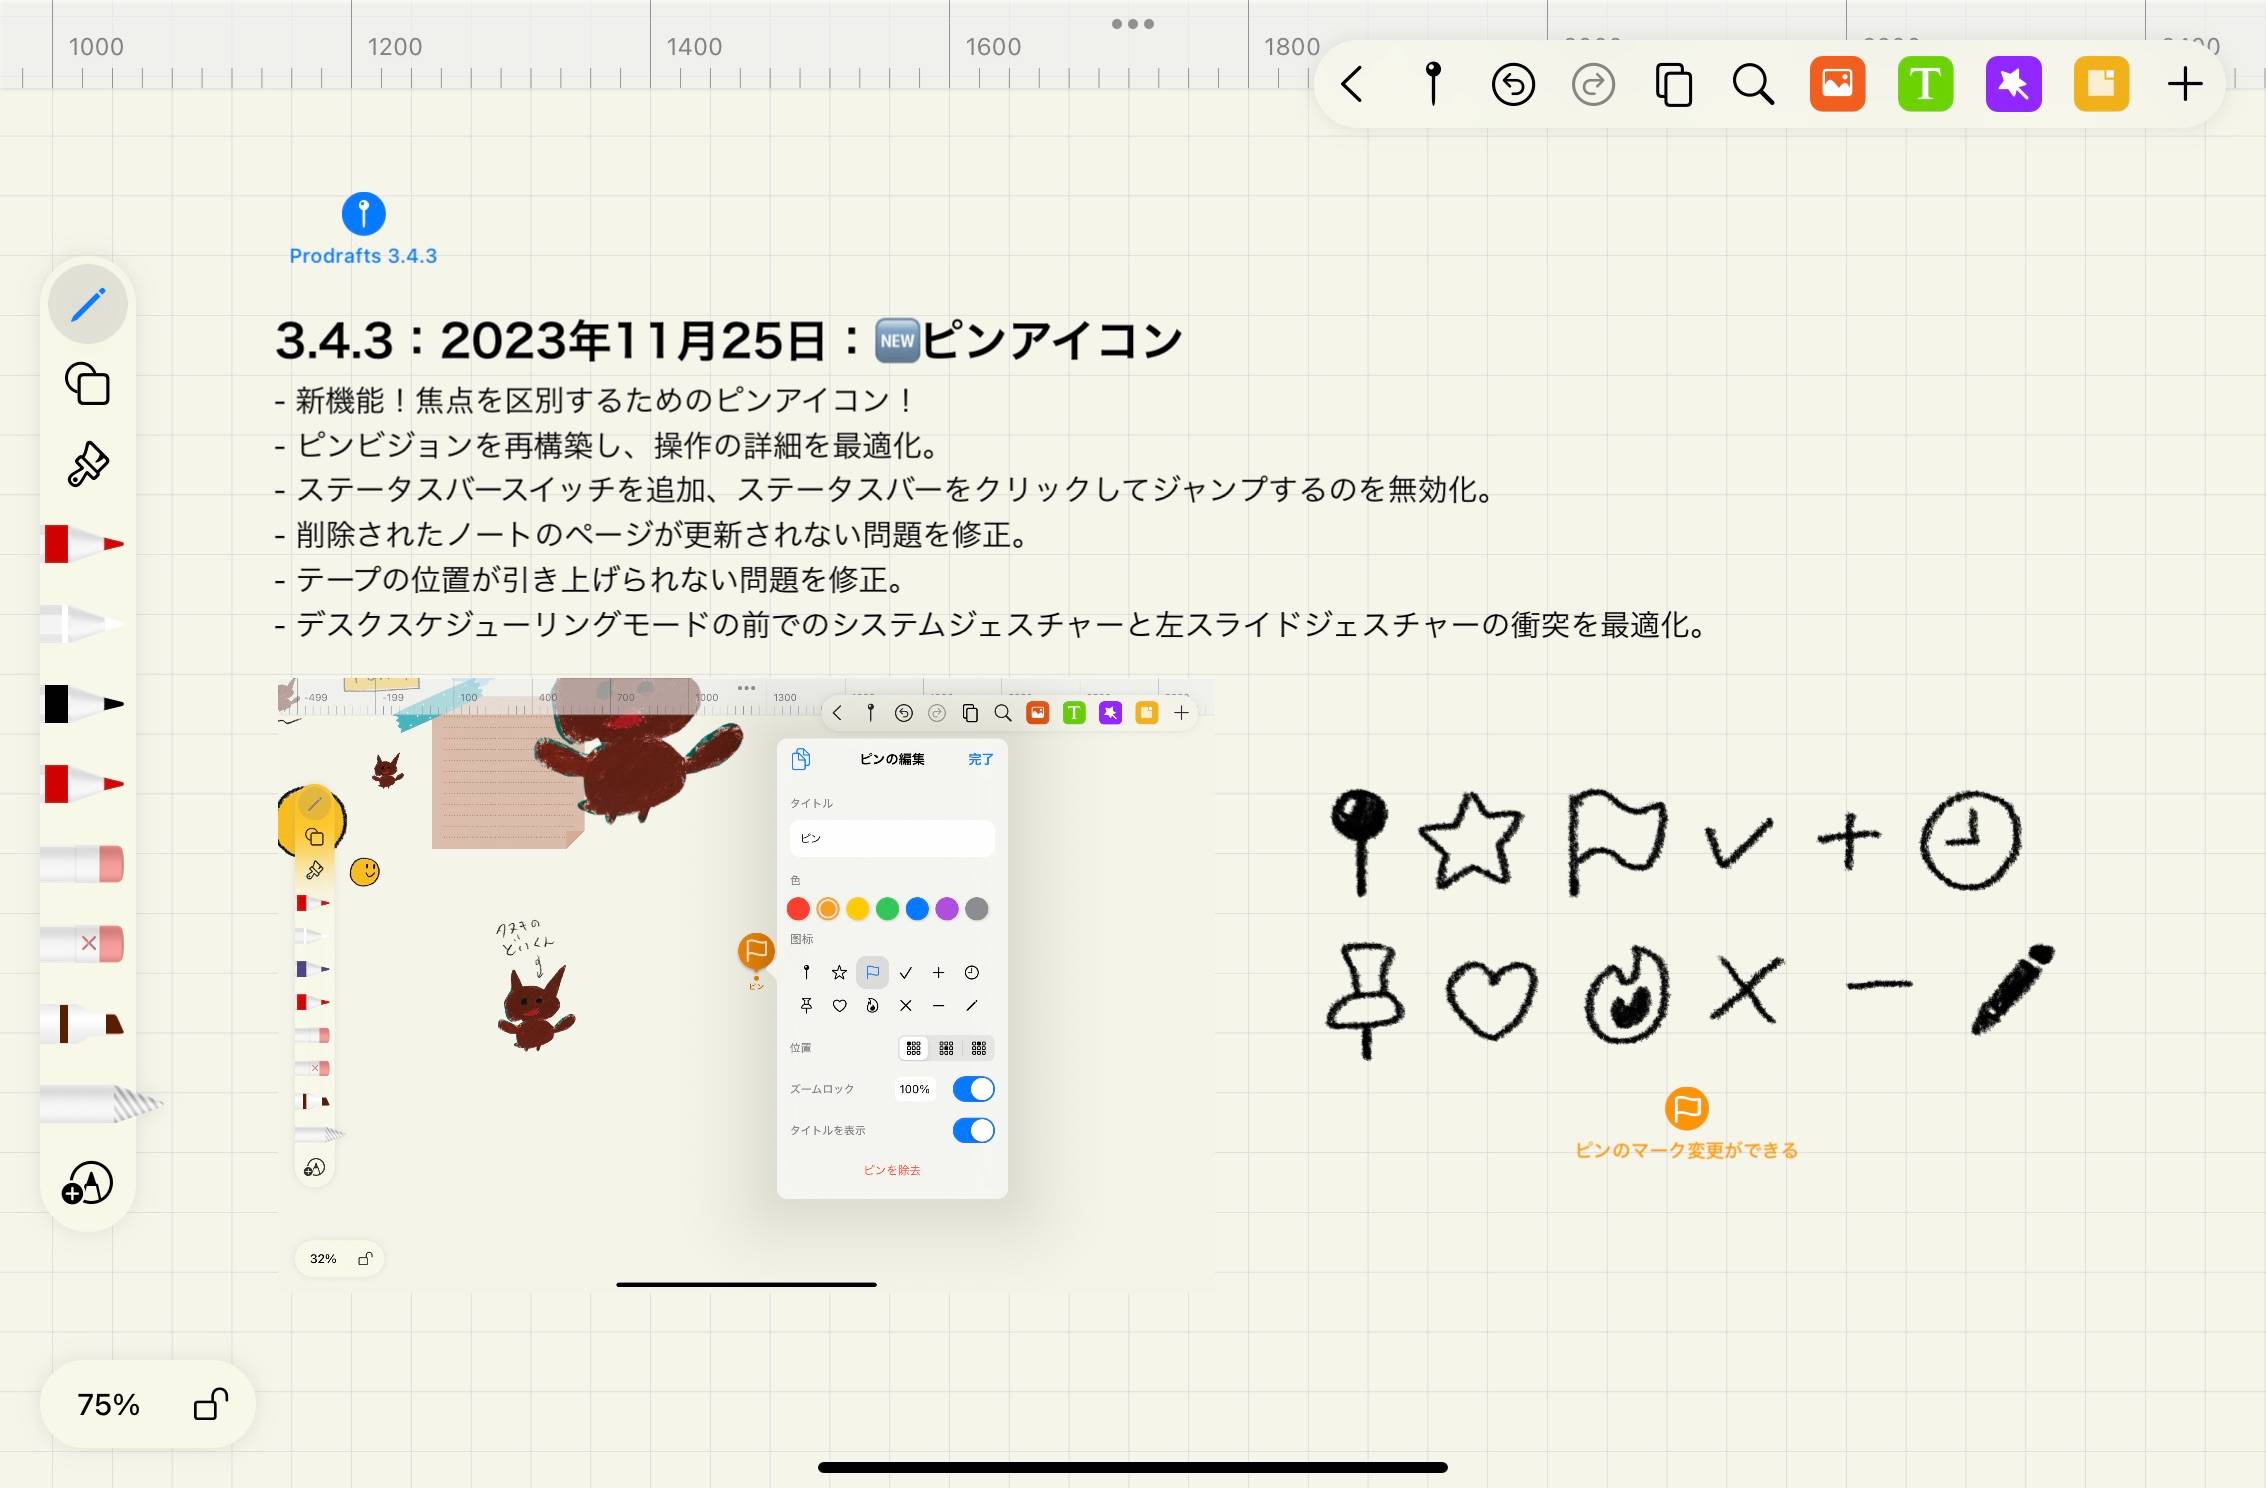Viewport: 2266px width, 1488px height.
Task: Pick the purple color swatch in pin editor
Action: tap(947, 909)
